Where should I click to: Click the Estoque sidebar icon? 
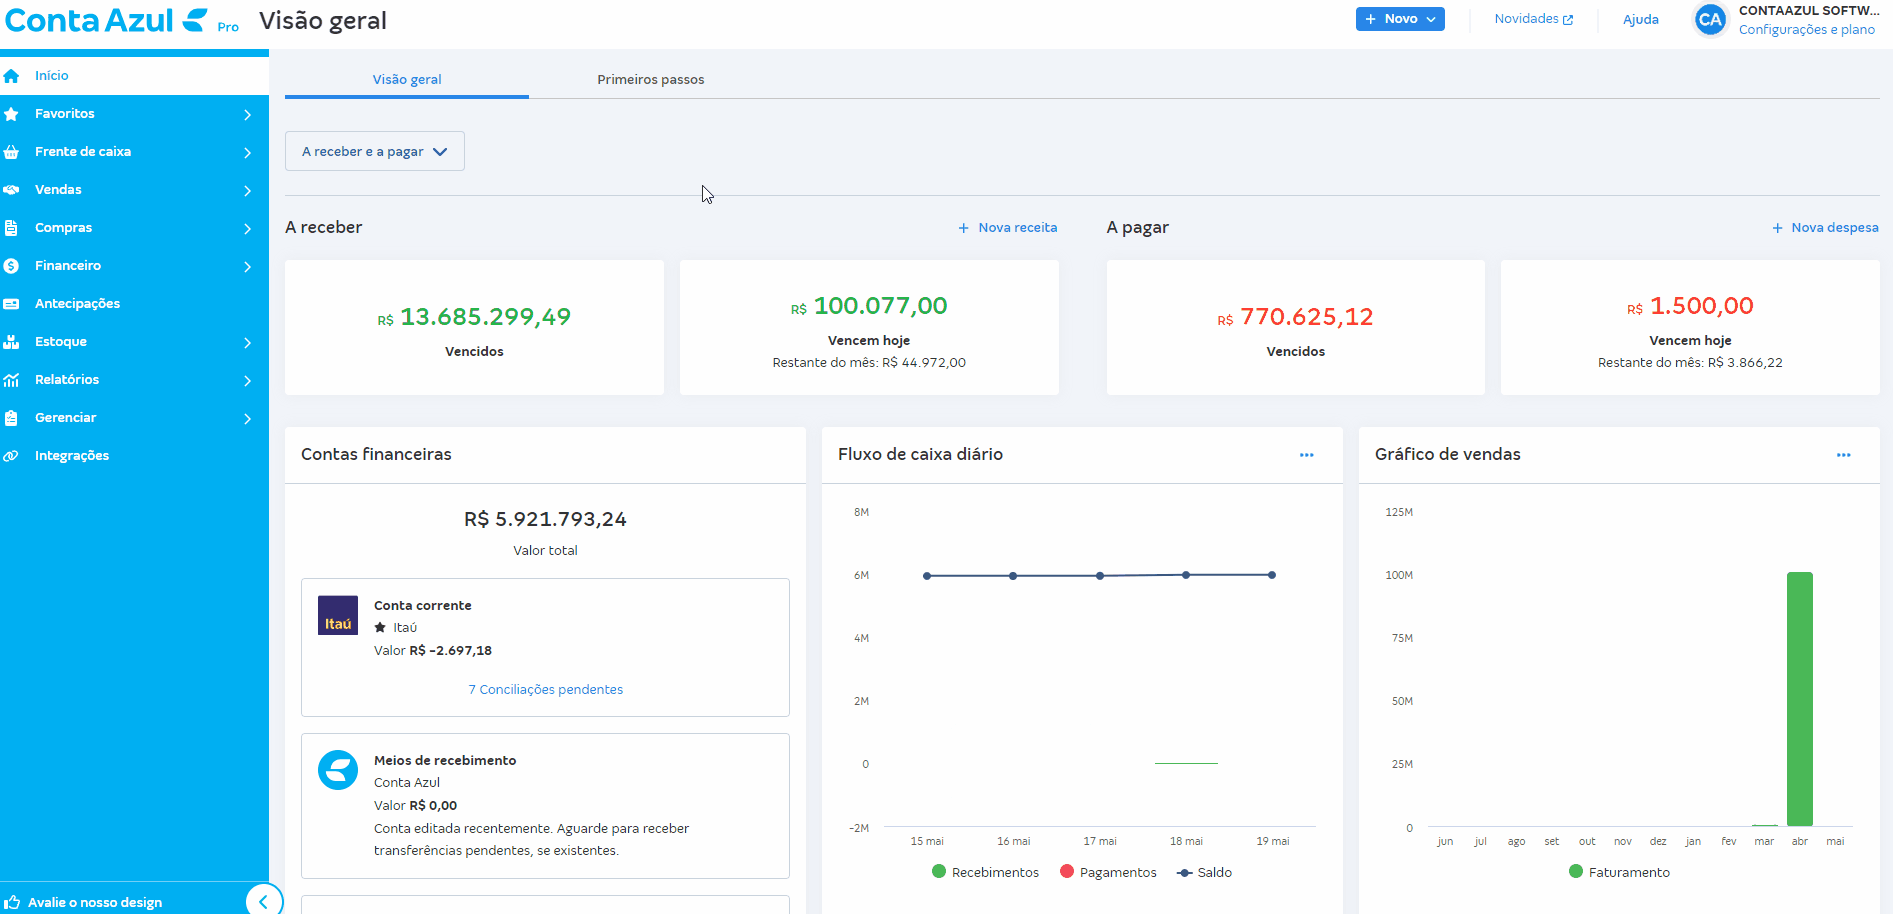tap(12, 341)
